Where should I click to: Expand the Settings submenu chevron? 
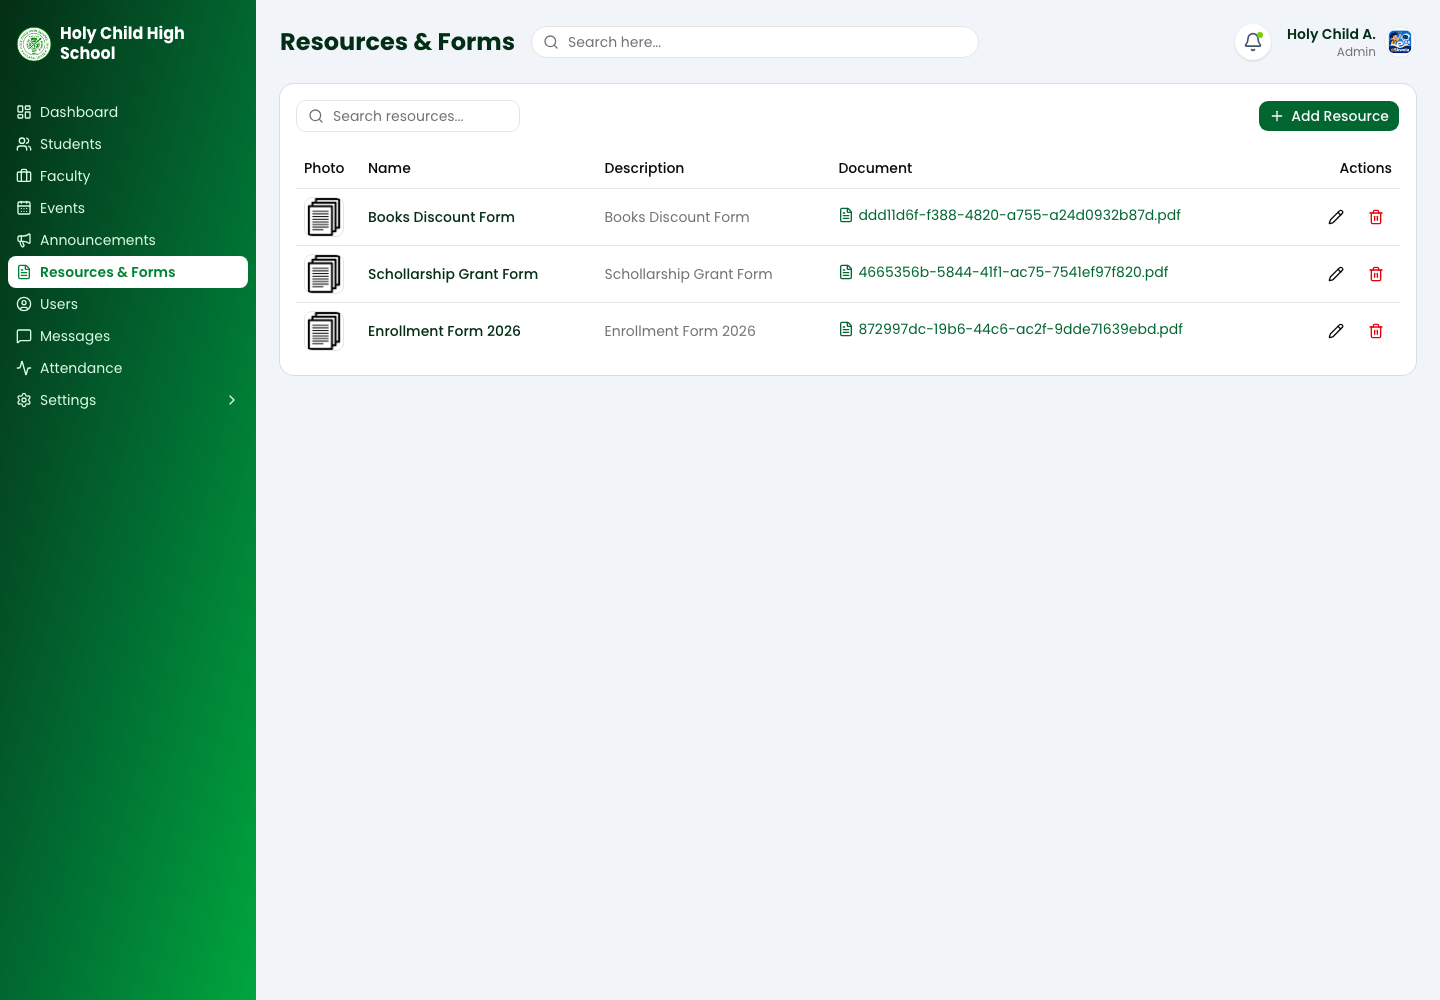coord(232,400)
